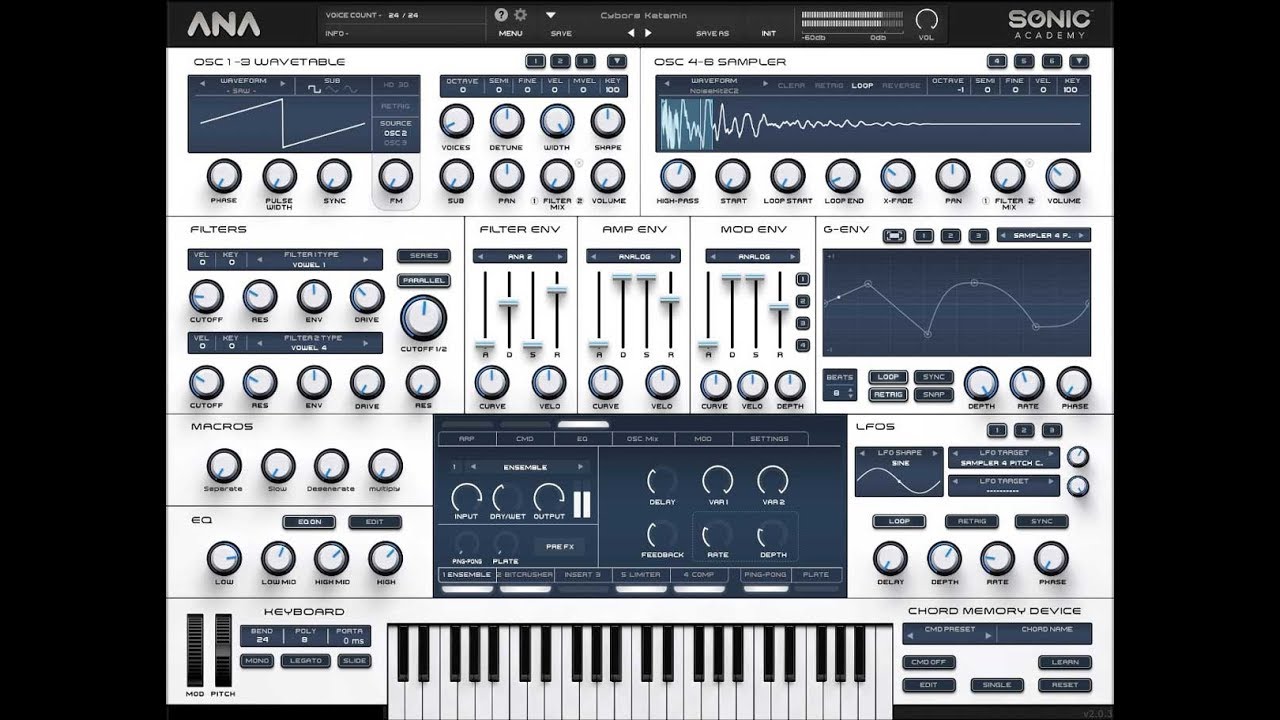
Task: Toggle EQ ON button
Action: [308, 522]
